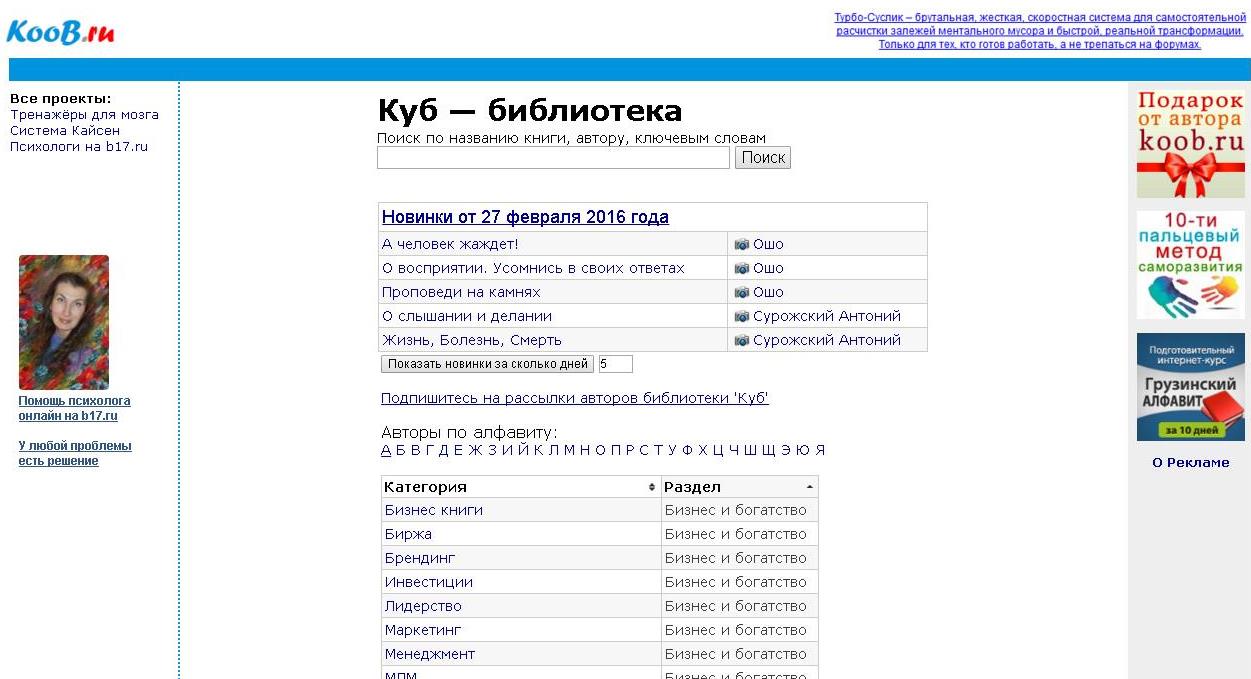Click the KooB.ru logo
This screenshot has width=1251, height=679.
point(61,32)
